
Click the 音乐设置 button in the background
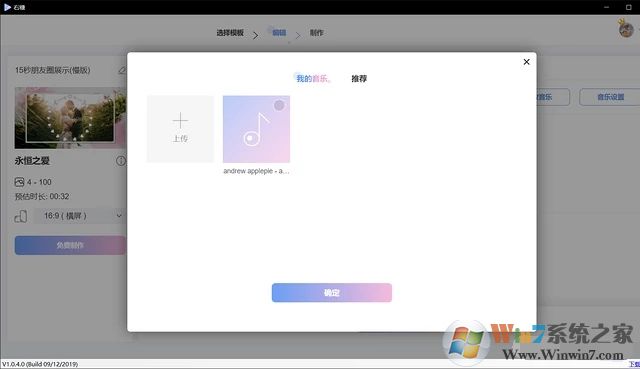click(610, 97)
